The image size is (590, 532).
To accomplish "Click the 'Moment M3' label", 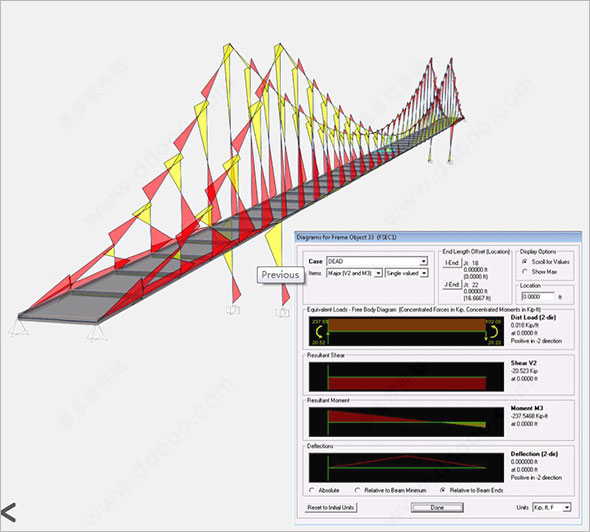I will 527,408.
